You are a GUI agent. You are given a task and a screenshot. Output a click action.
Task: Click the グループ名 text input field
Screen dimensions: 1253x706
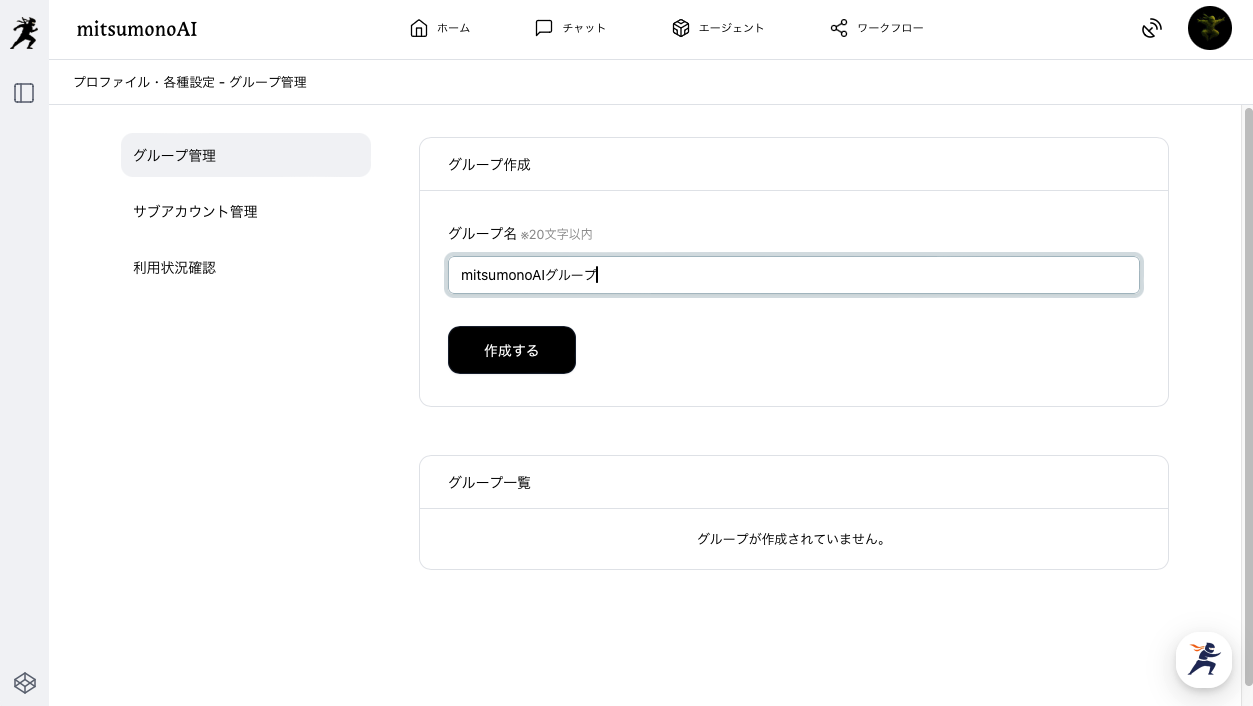pyautogui.click(x=793, y=275)
